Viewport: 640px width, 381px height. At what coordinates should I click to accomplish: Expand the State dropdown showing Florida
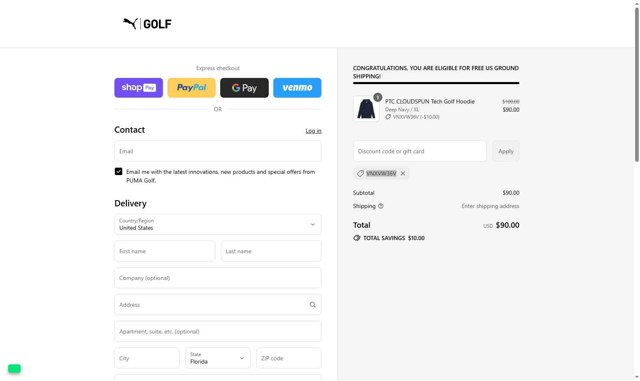point(218,358)
